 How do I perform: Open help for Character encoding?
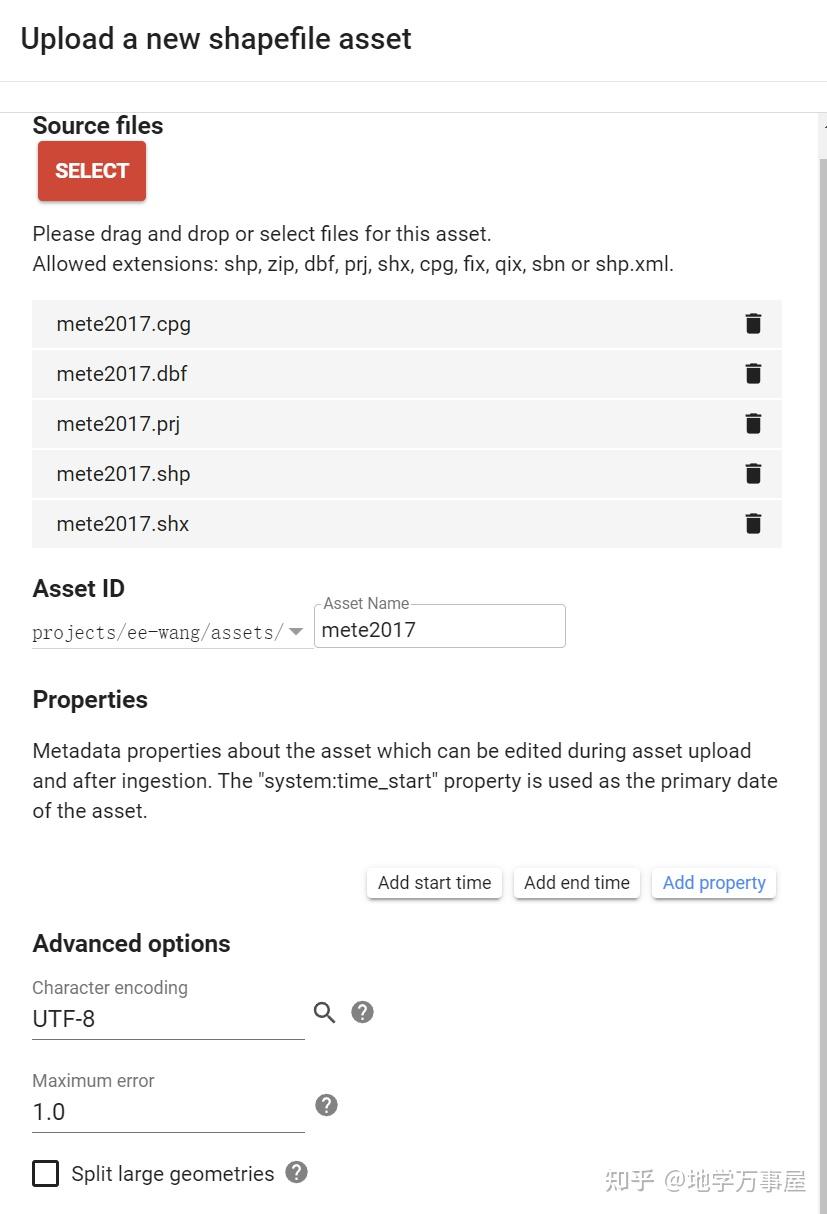click(363, 1012)
